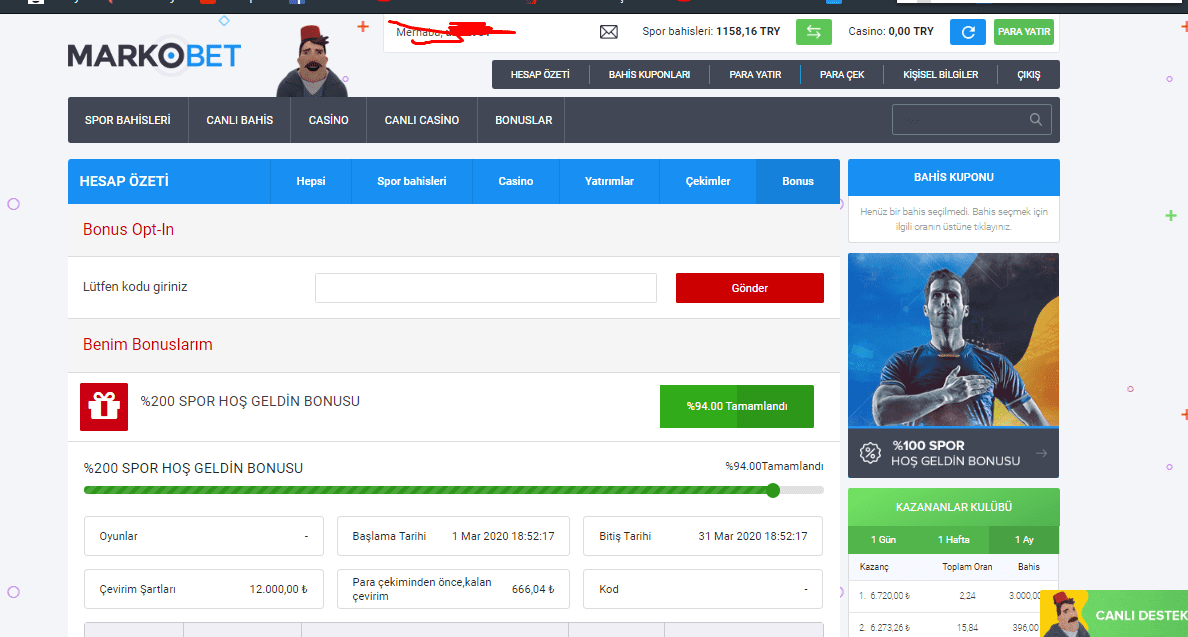Select 1 Hafta winners tab

(953, 540)
